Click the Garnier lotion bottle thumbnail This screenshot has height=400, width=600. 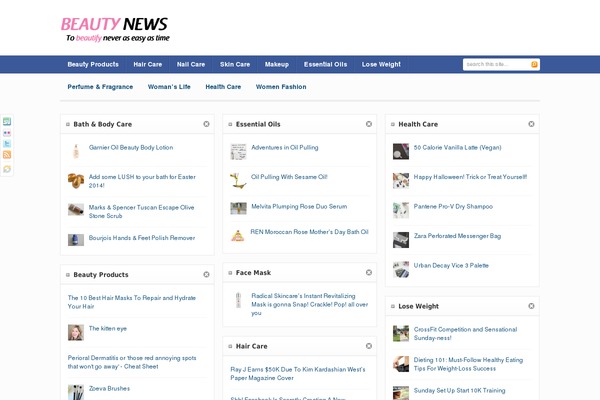point(76,151)
